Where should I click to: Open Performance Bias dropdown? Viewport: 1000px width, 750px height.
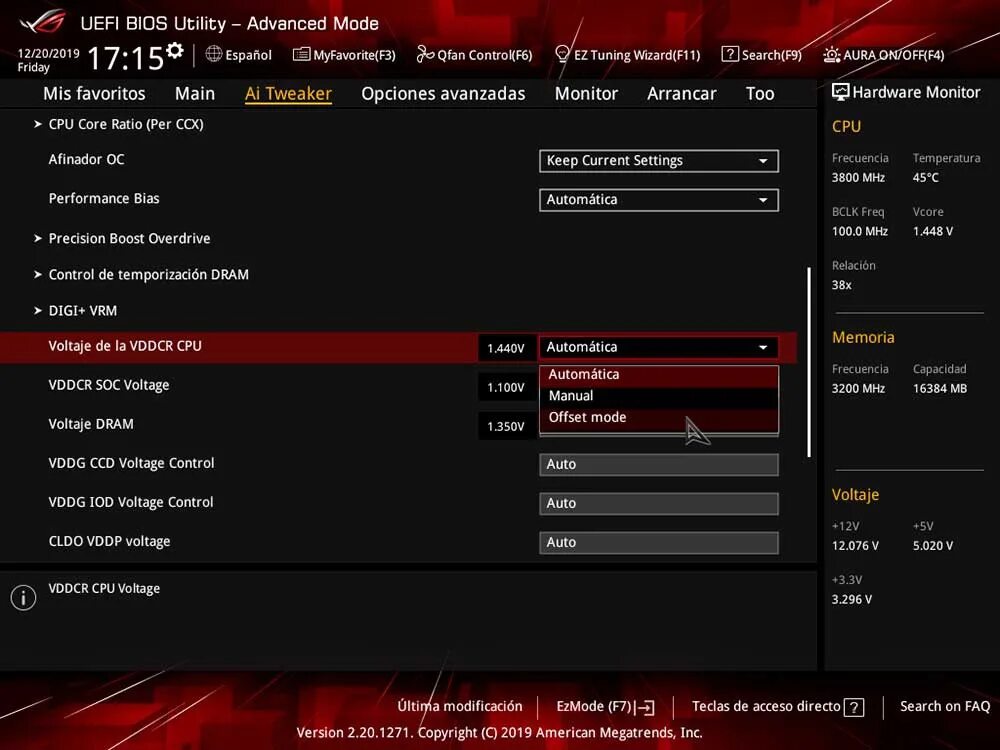(659, 200)
